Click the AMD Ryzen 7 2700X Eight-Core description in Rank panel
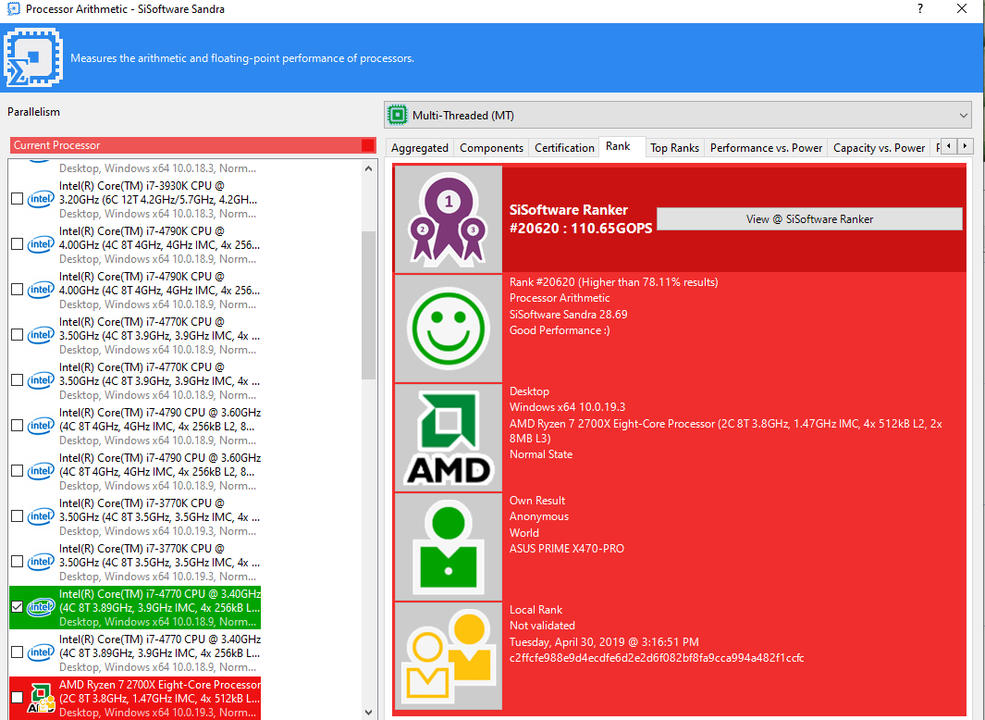The width and height of the screenshot is (985, 720). [726, 431]
